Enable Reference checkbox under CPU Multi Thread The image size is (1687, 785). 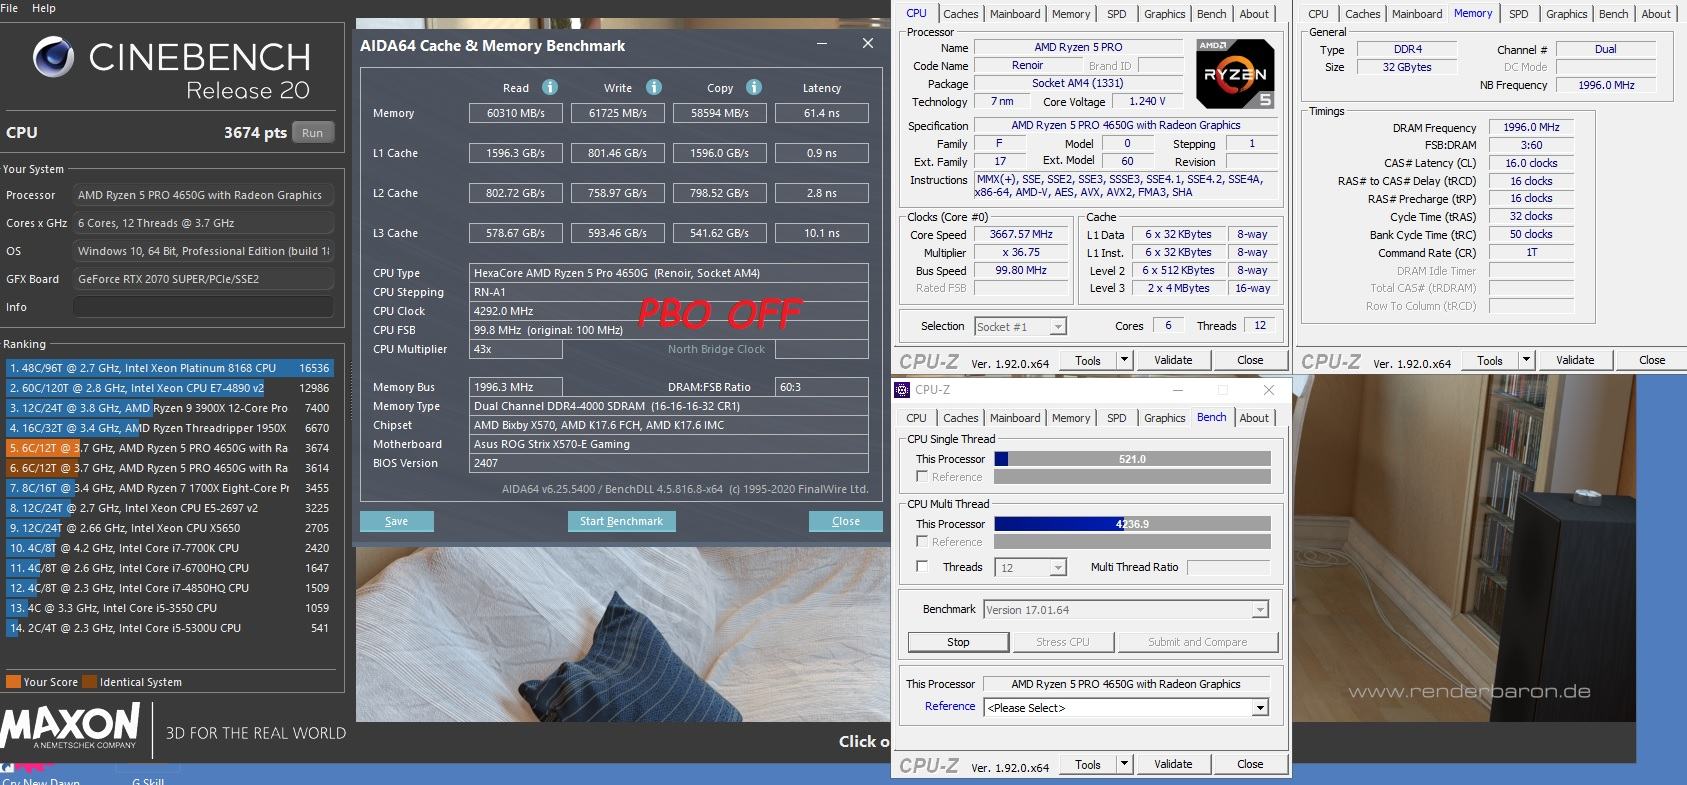pyautogui.click(x=923, y=542)
